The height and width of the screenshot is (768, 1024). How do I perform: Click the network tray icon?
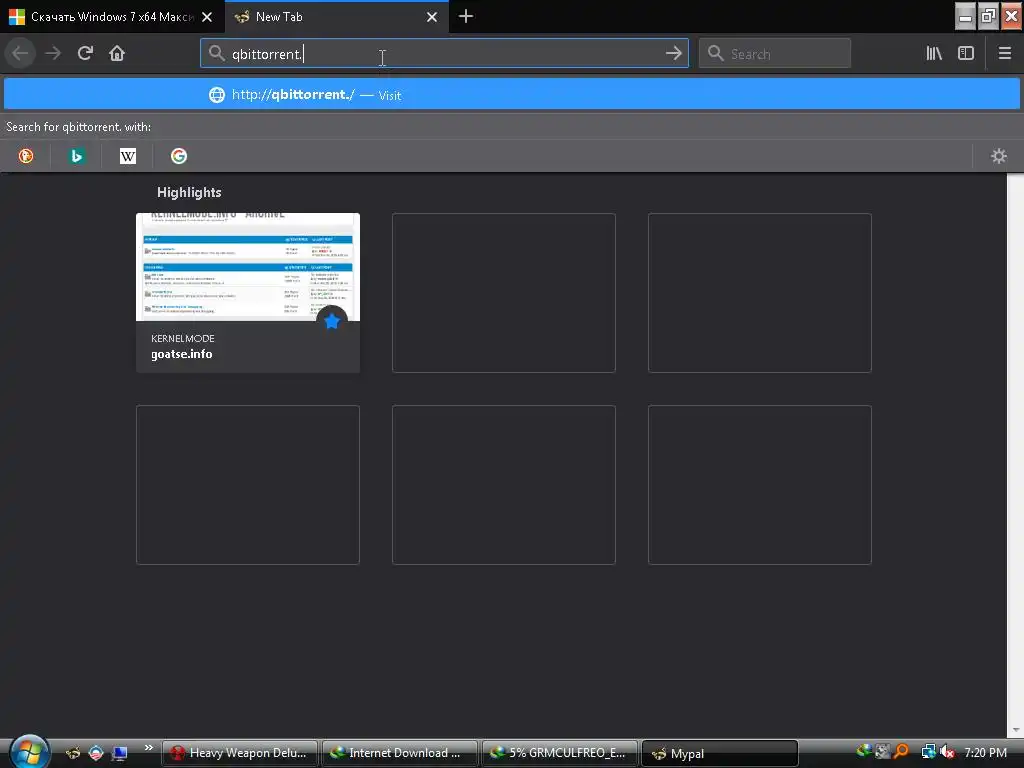point(928,752)
